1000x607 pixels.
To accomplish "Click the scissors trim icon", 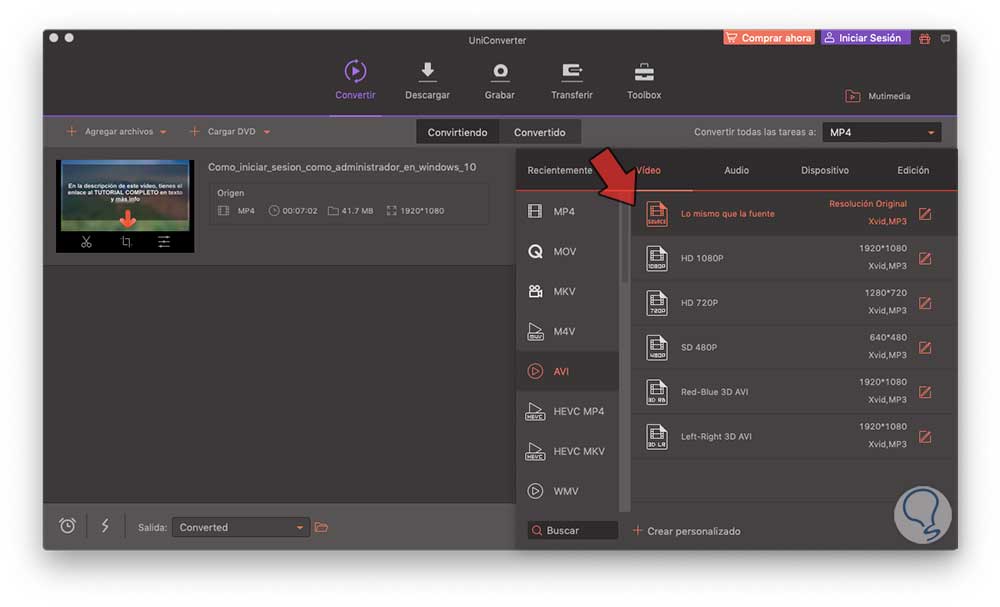I will coord(86,242).
